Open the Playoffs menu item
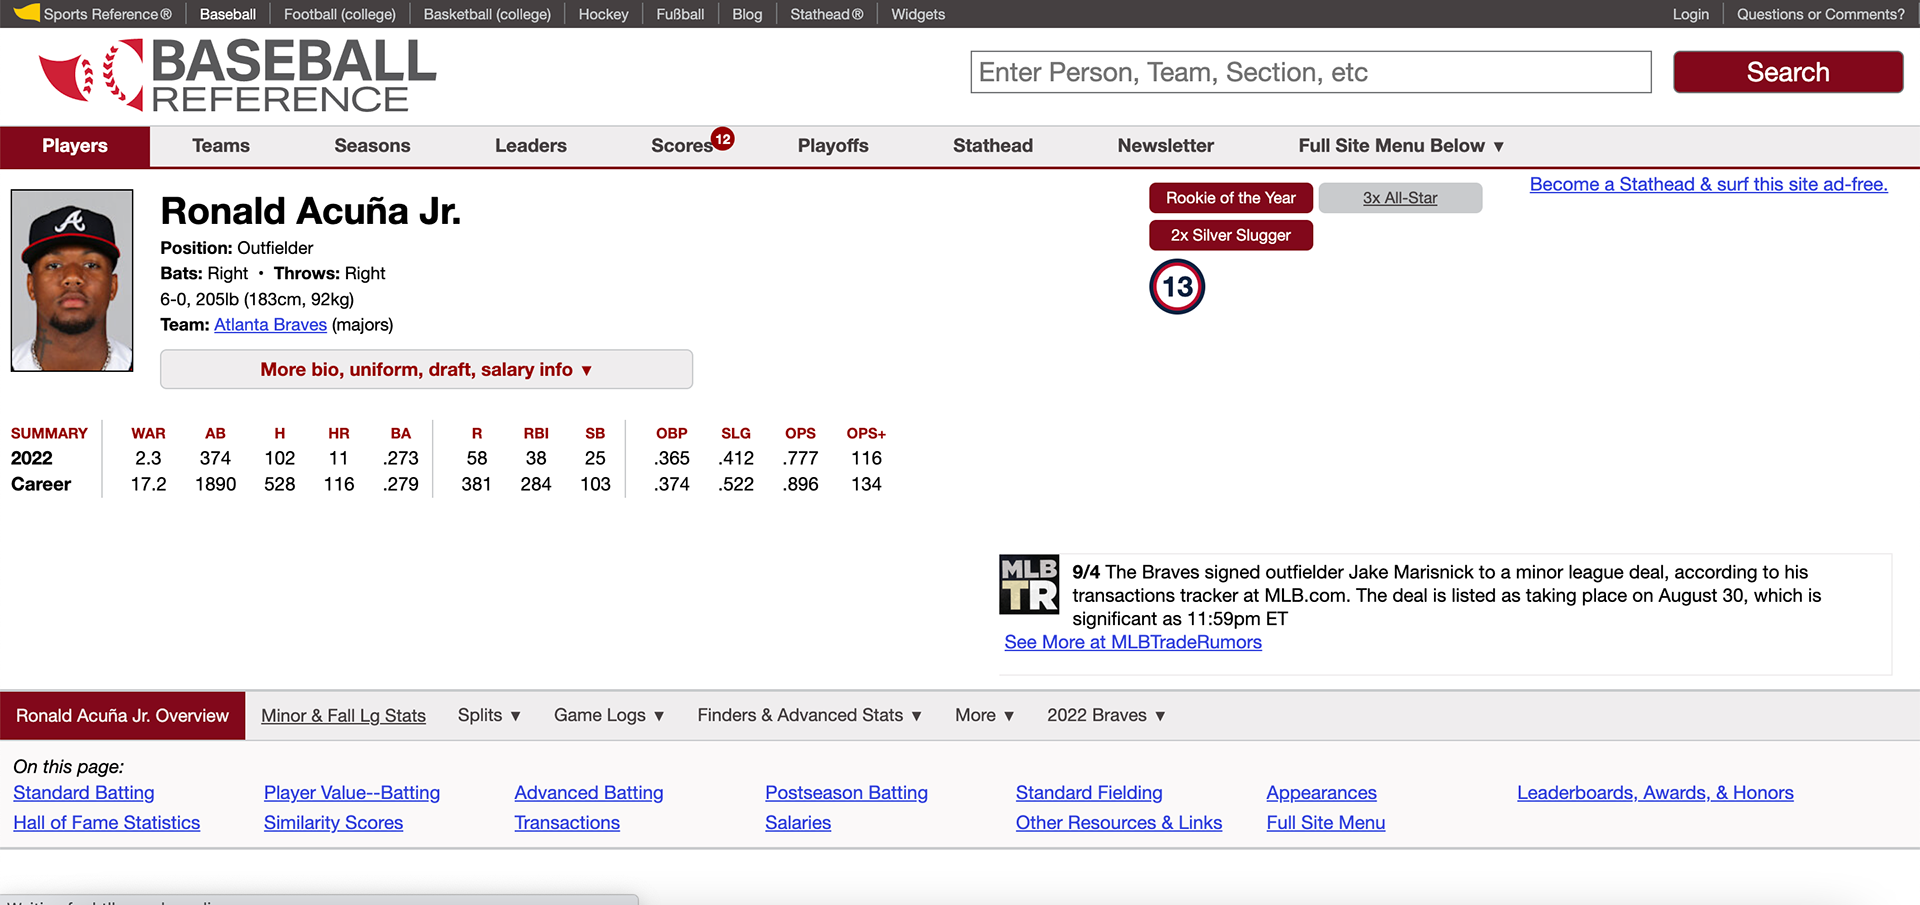The width and height of the screenshot is (1920, 905). [833, 146]
